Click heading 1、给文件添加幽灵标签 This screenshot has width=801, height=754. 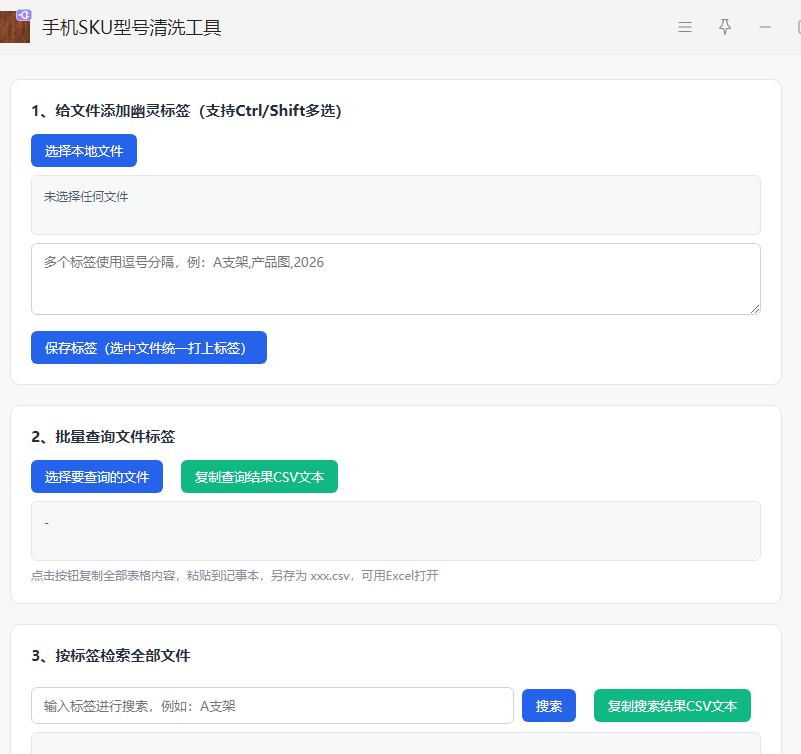coord(186,111)
